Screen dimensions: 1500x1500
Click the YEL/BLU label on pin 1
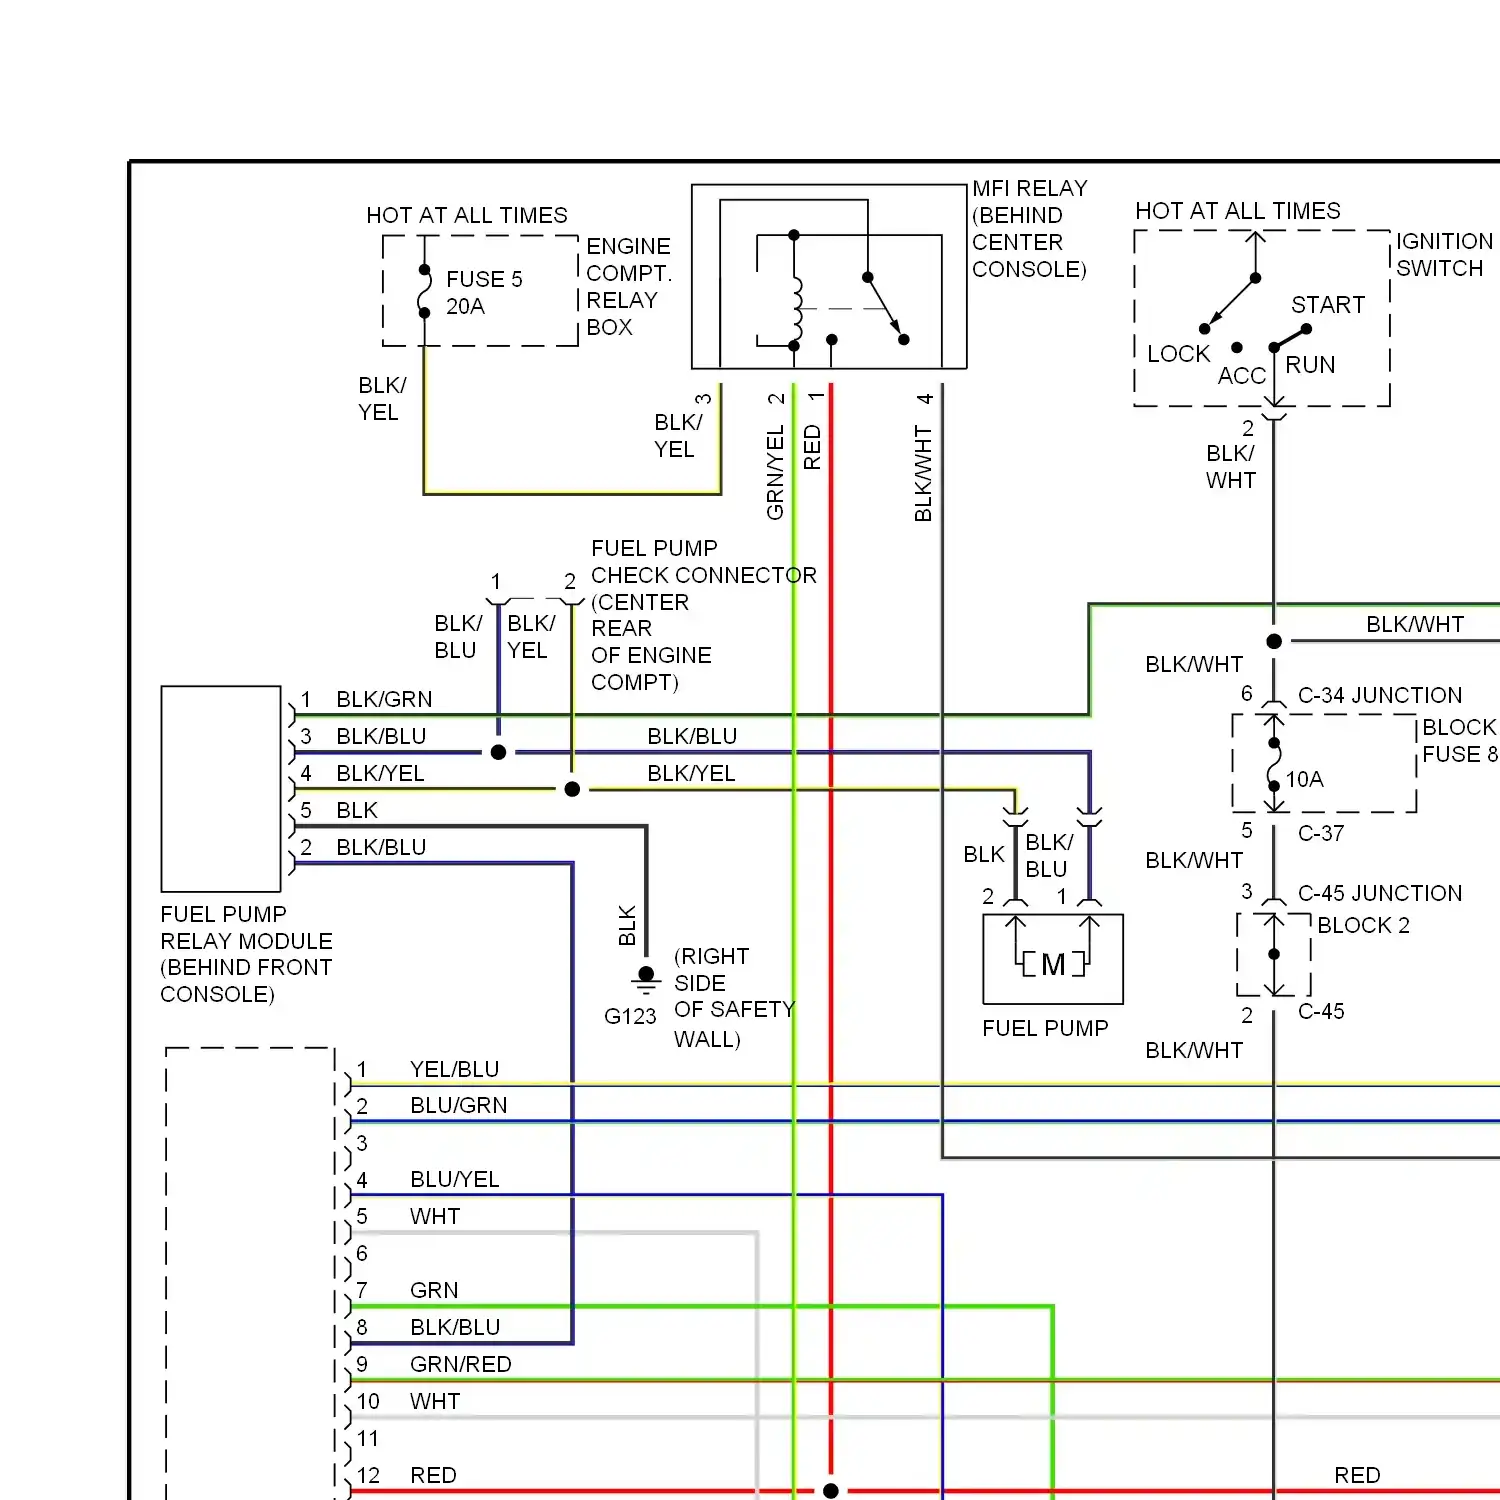click(x=454, y=1069)
